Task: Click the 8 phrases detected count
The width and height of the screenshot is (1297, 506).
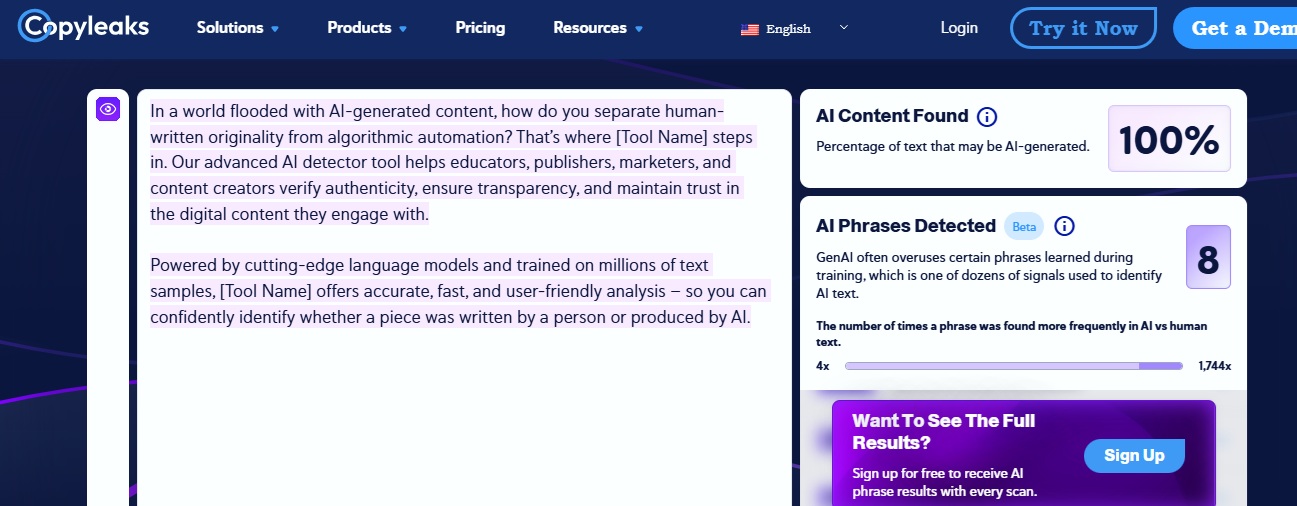Action: [1208, 258]
